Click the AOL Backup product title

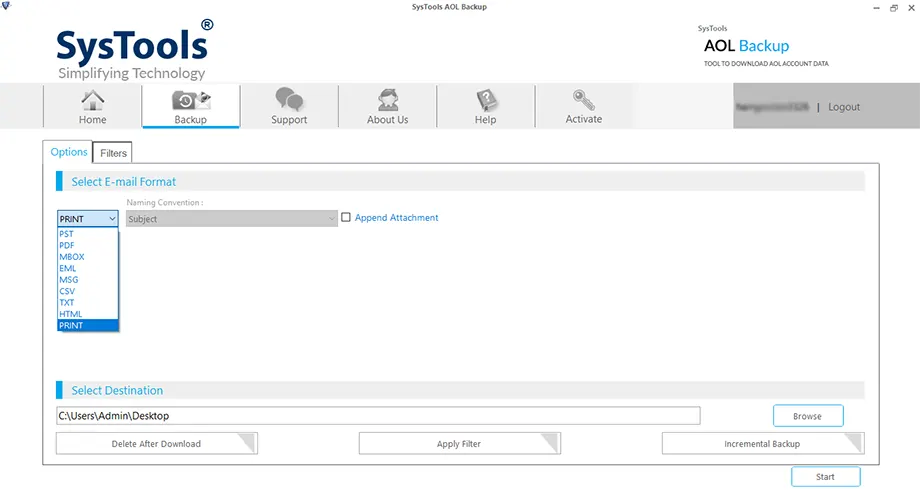[x=746, y=46]
